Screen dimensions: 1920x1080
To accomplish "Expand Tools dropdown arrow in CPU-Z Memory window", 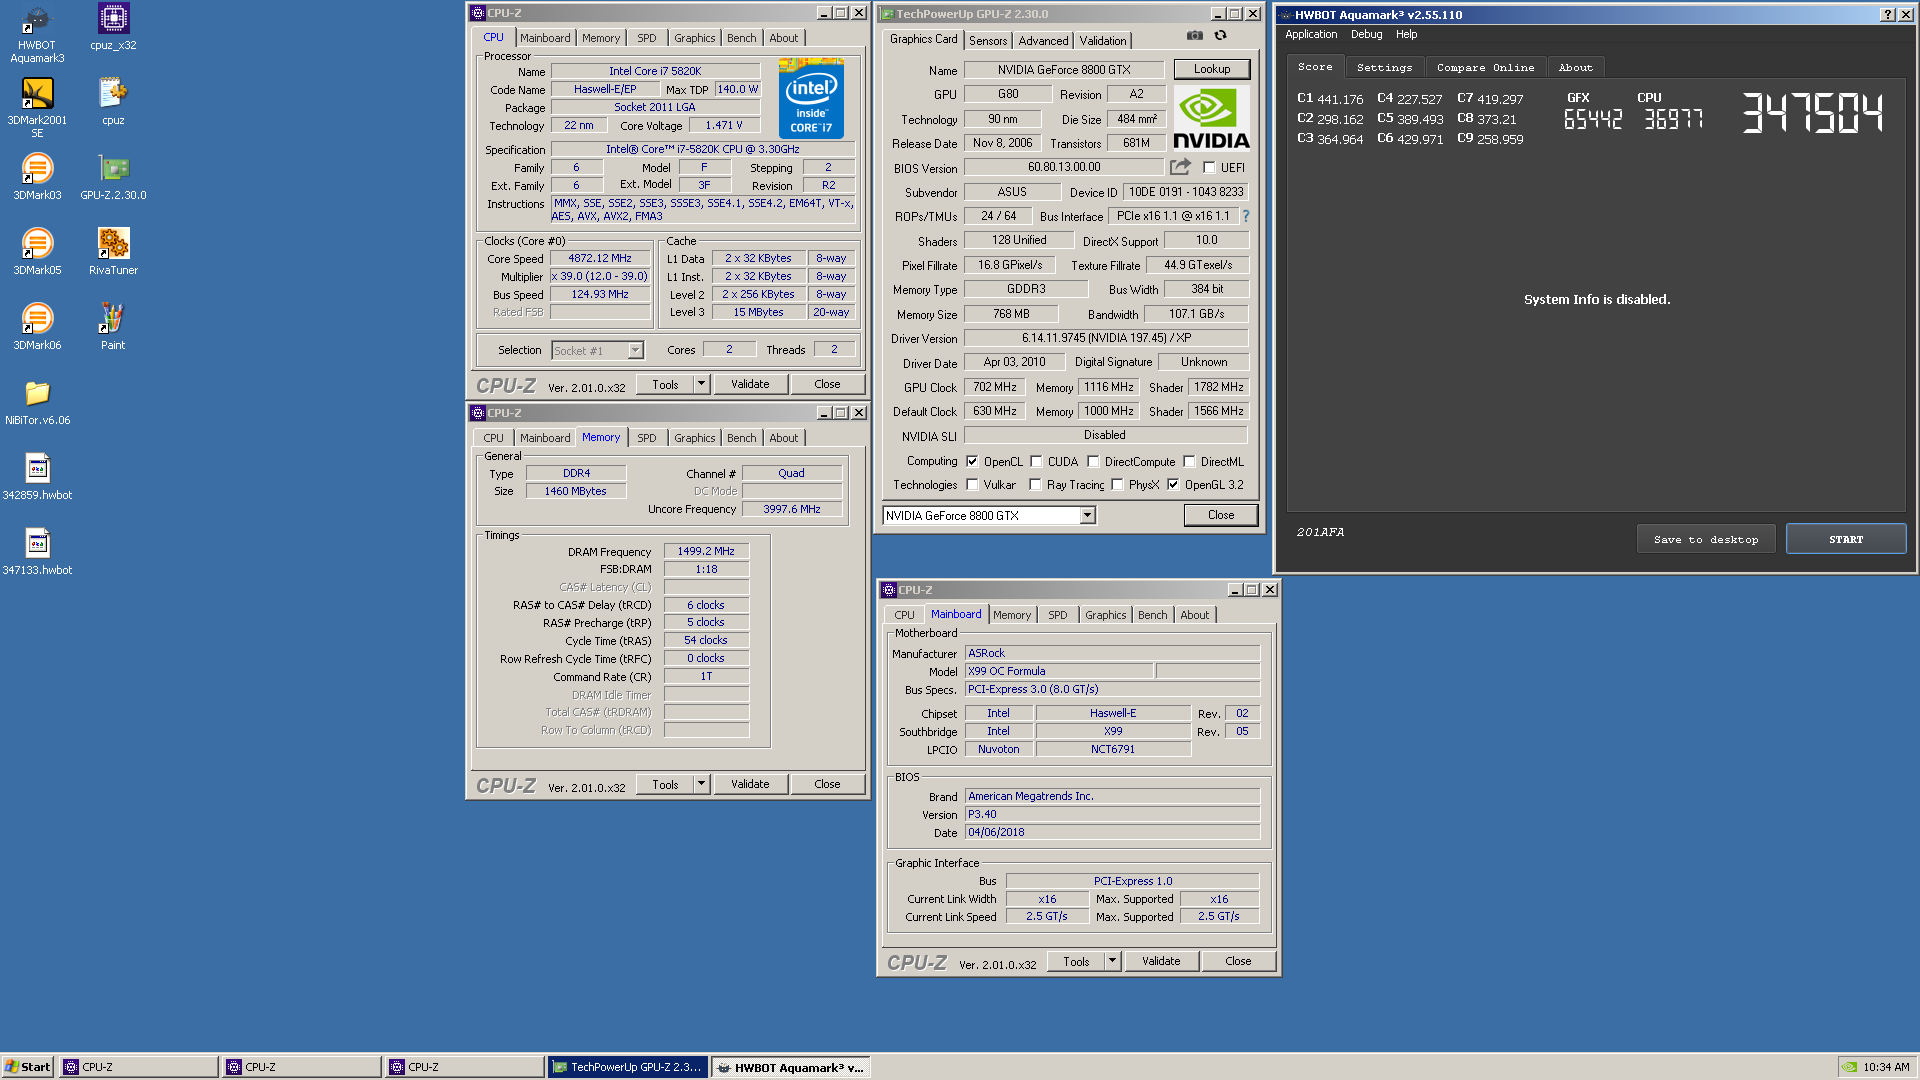I will point(701,784).
